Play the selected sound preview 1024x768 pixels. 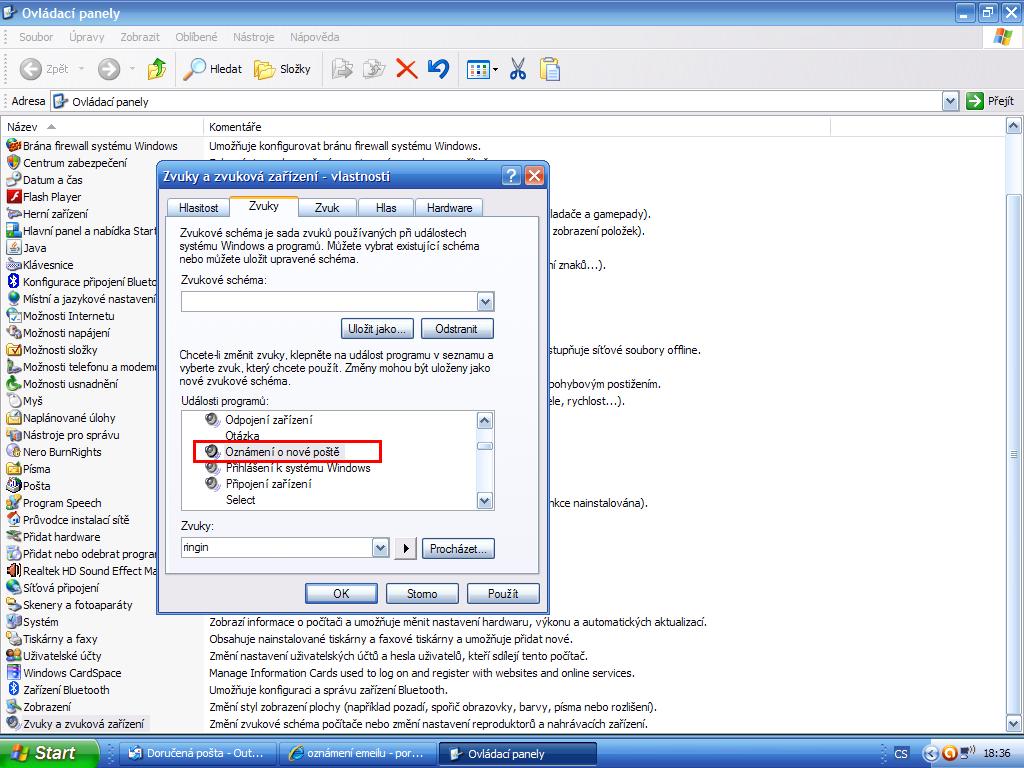point(406,549)
